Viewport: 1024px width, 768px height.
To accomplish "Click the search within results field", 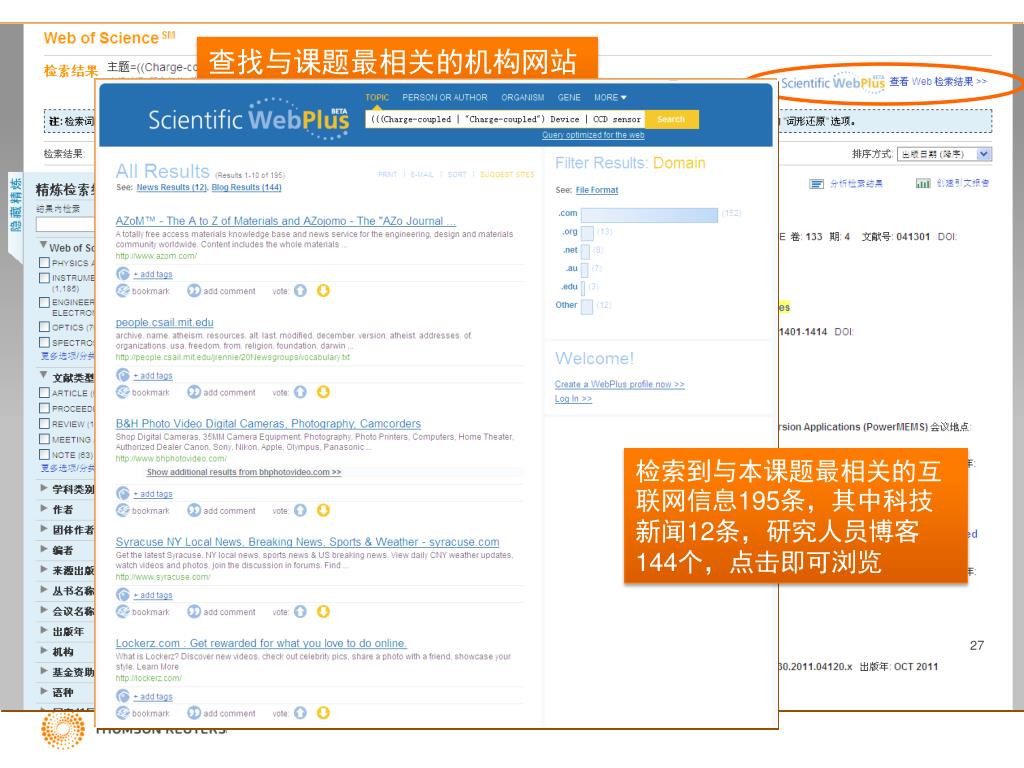I will [65, 225].
